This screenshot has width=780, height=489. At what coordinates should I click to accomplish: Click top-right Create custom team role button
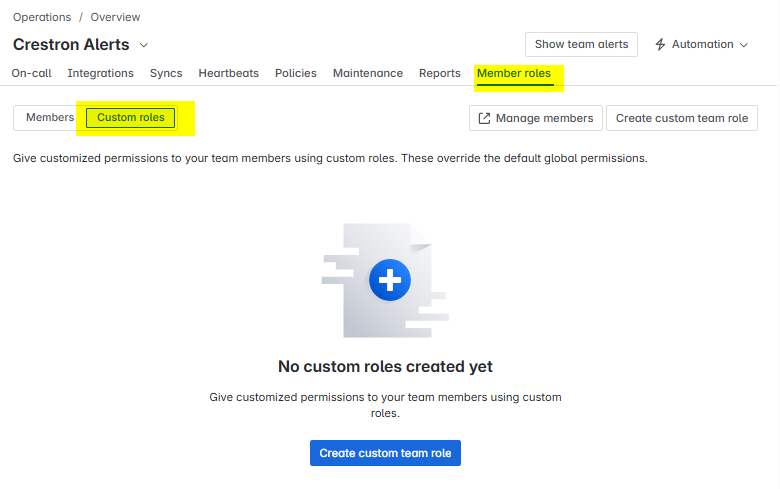[682, 118]
